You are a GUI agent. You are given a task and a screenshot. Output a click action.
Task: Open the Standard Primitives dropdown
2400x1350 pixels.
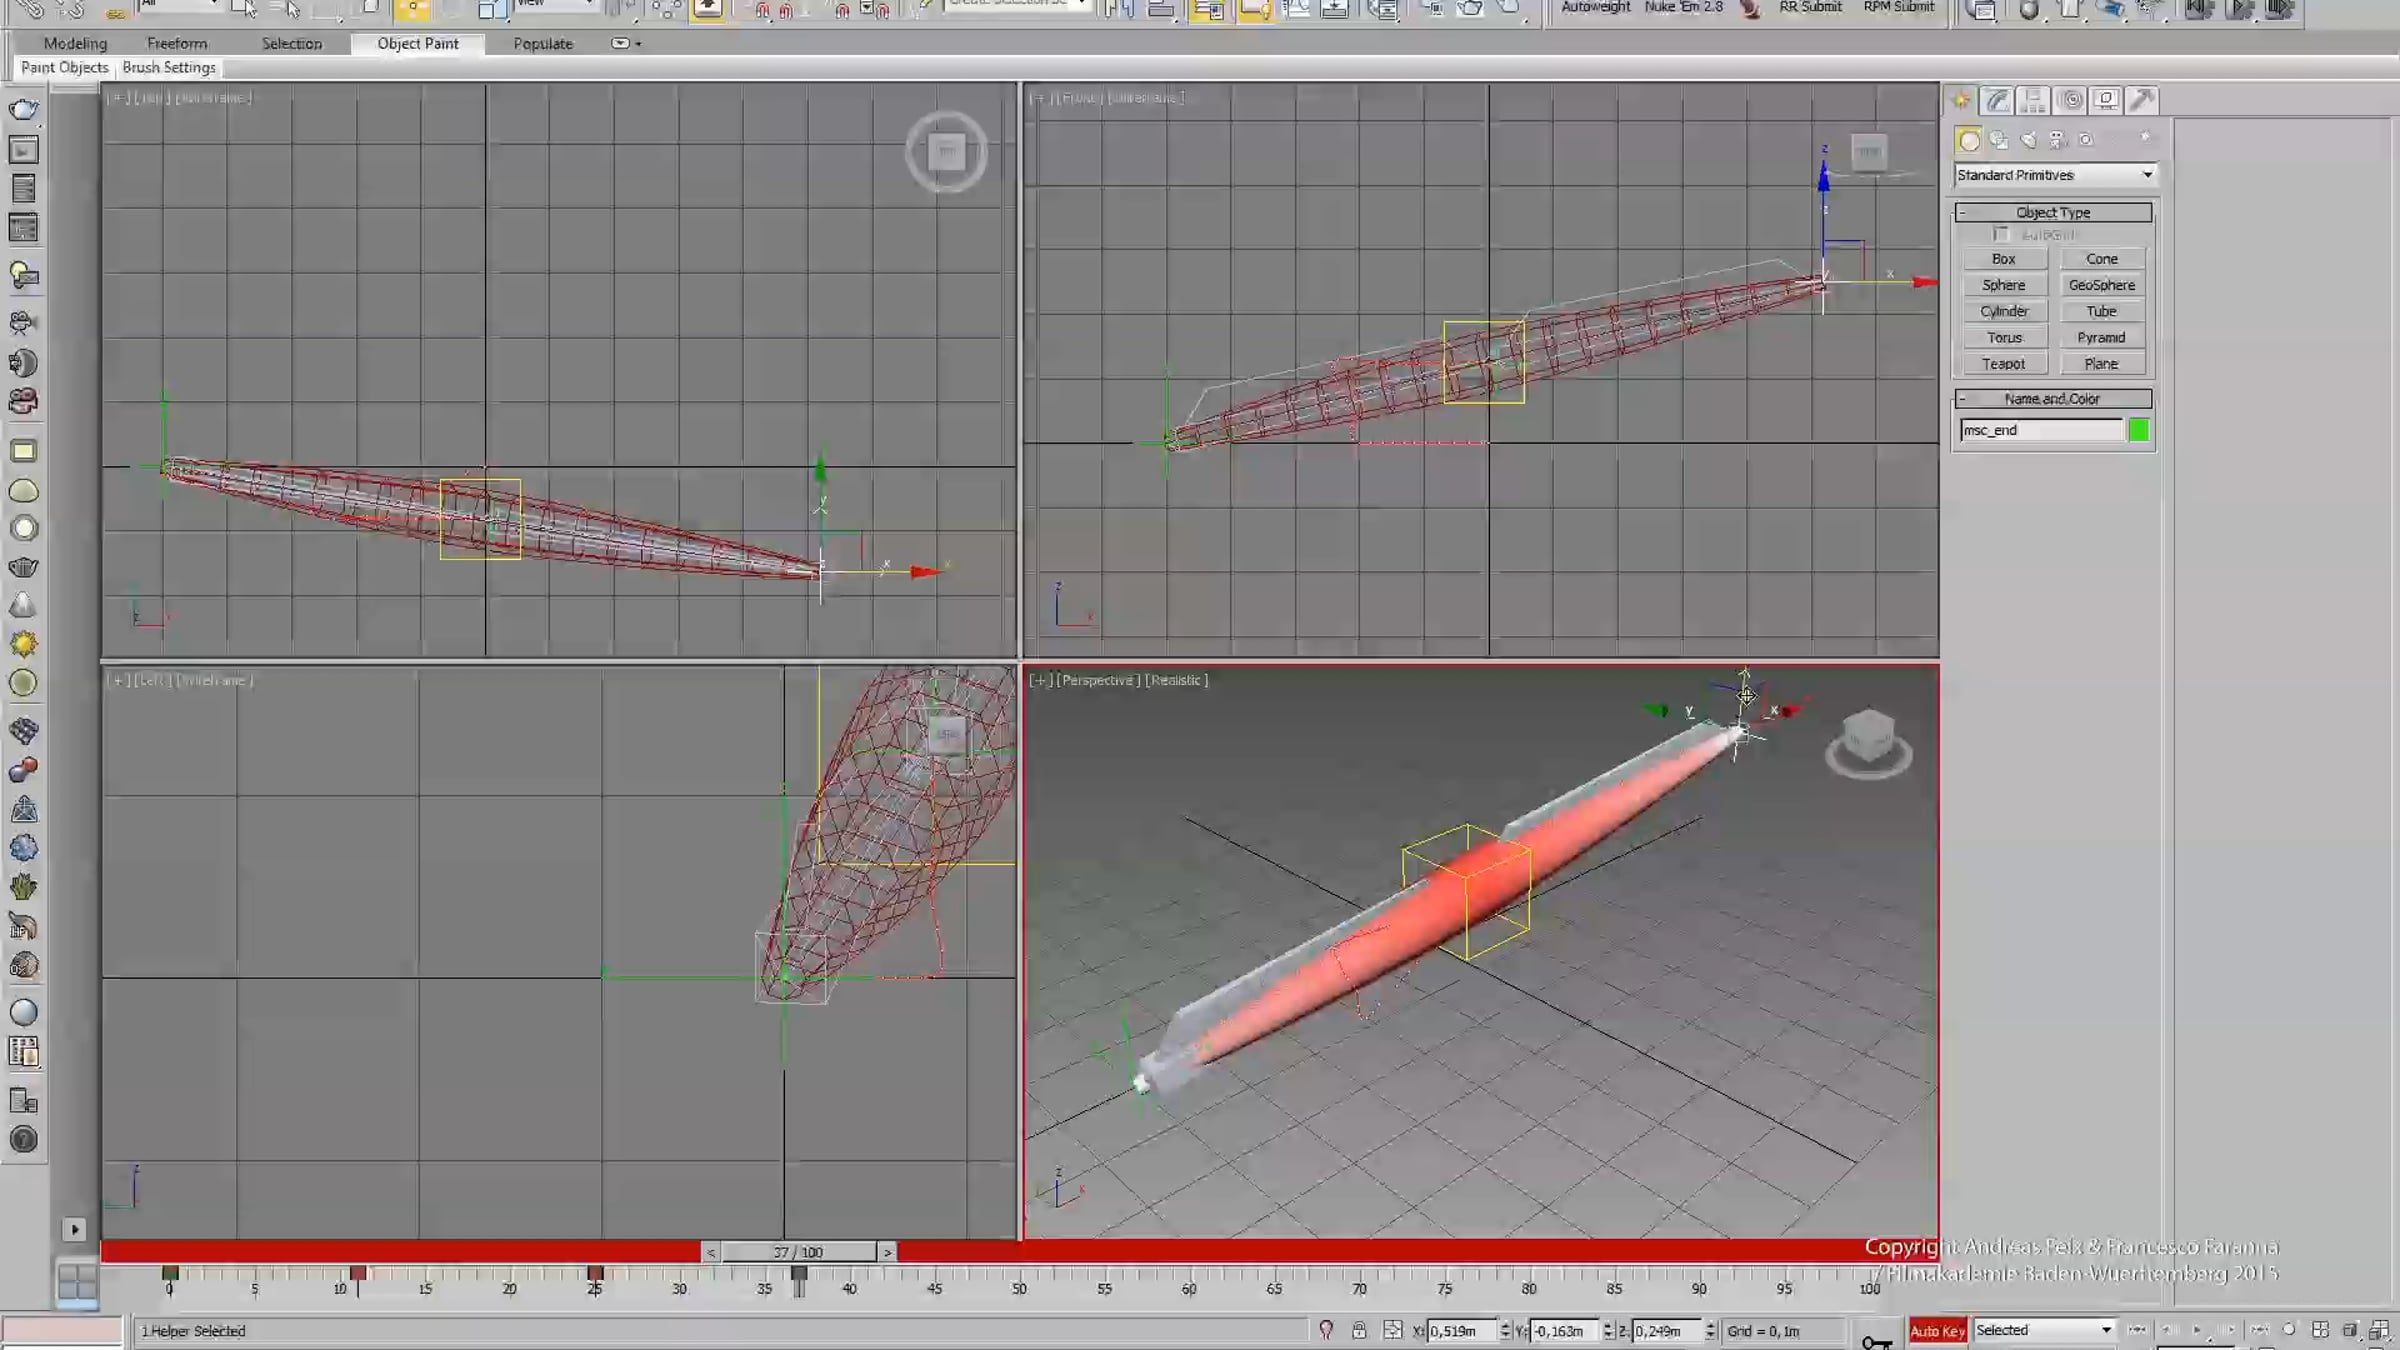coord(2054,175)
